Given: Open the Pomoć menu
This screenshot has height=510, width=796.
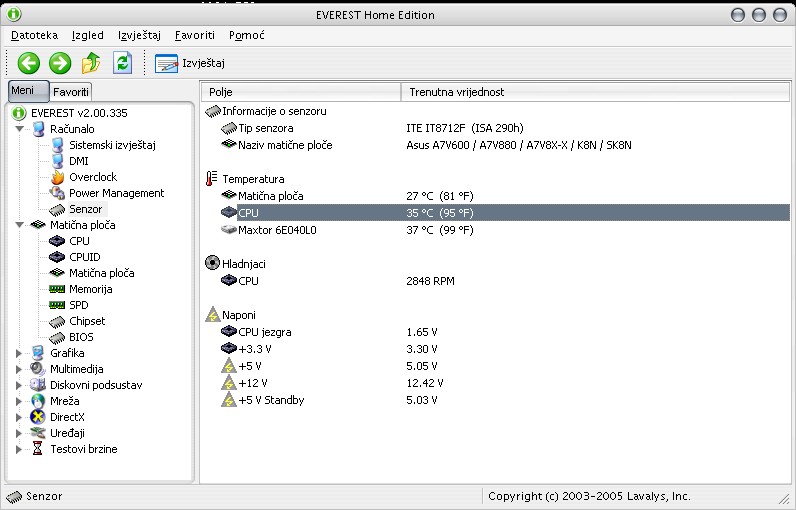Looking at the screenshot, I should [246, 35].
